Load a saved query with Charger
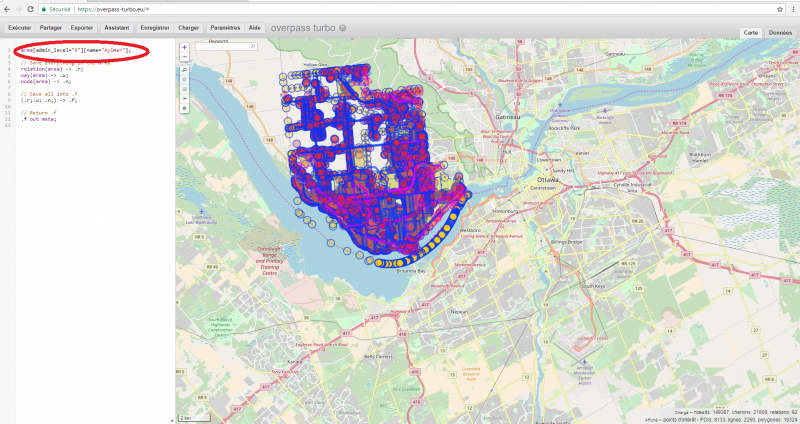 tap(188, 28)
